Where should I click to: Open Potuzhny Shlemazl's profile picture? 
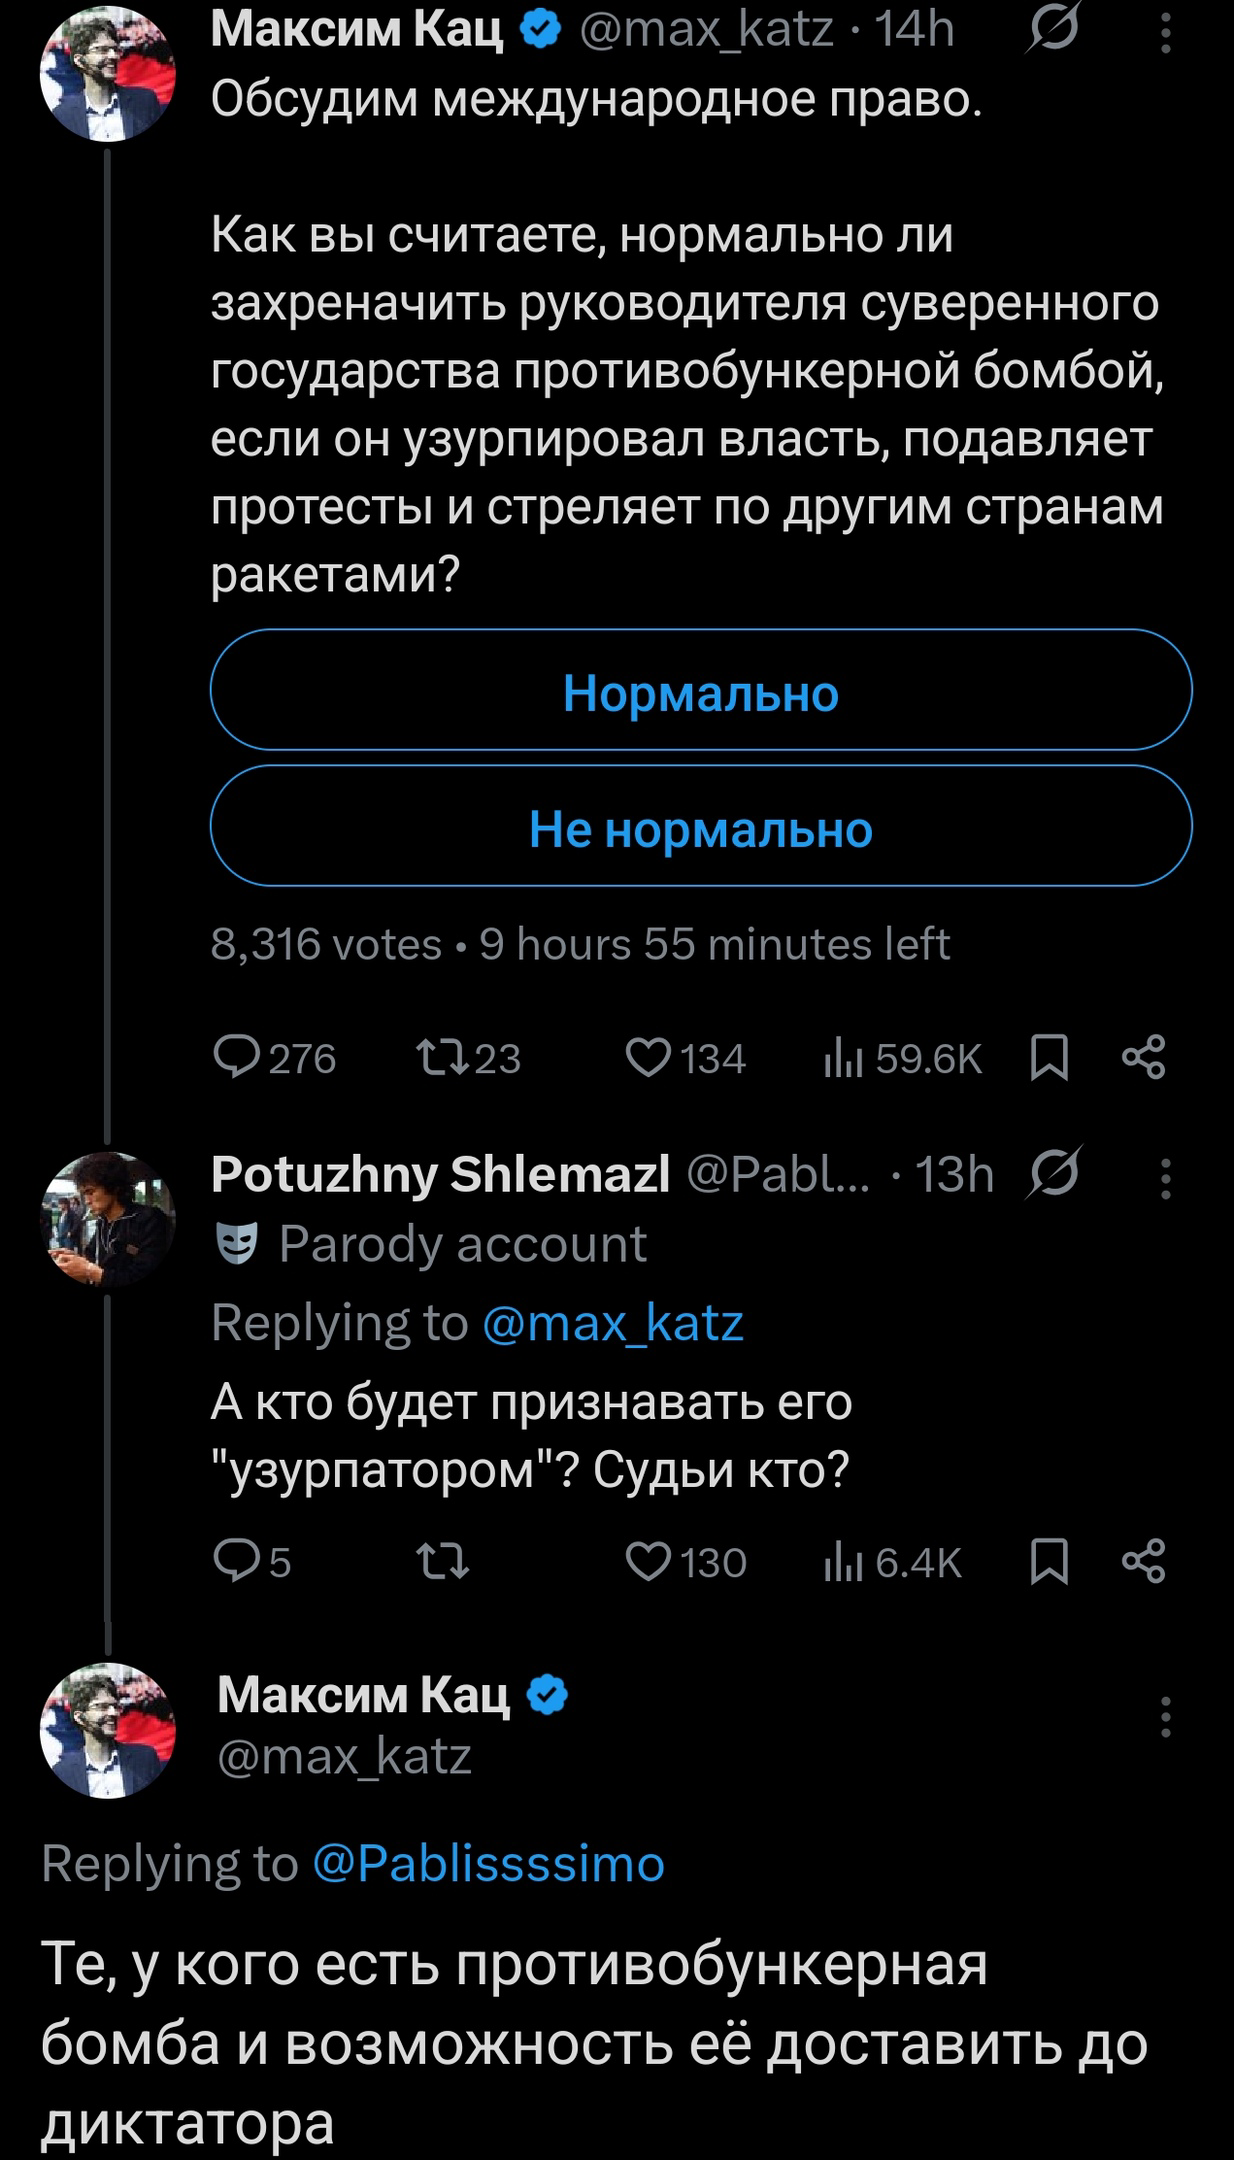108,1219
